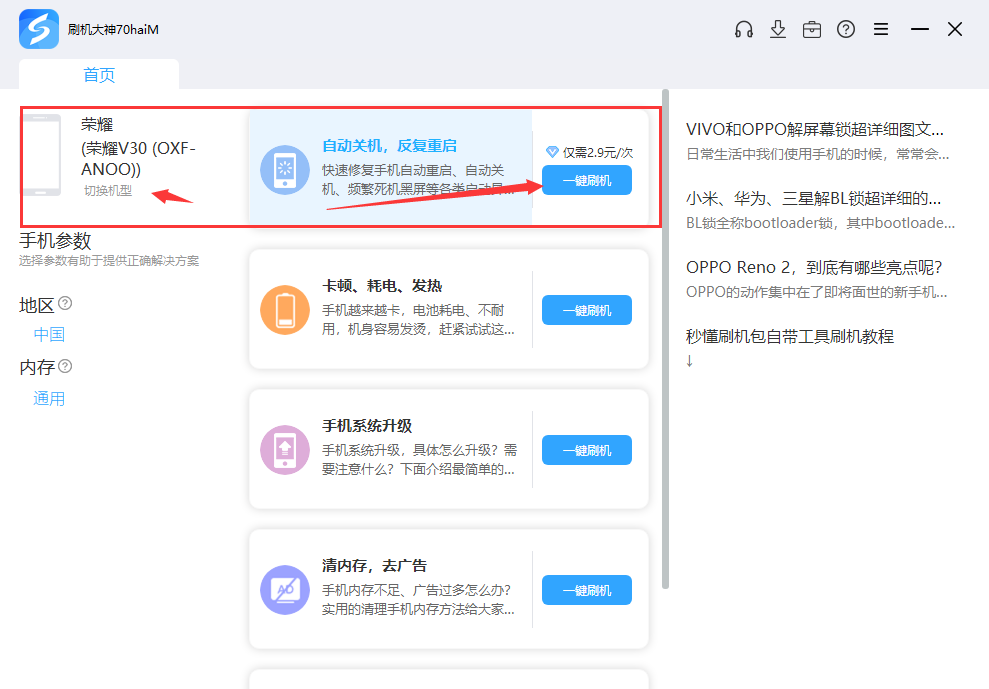Click the headset customer support icon
This screenshot has width=989, height=689.
743,29
